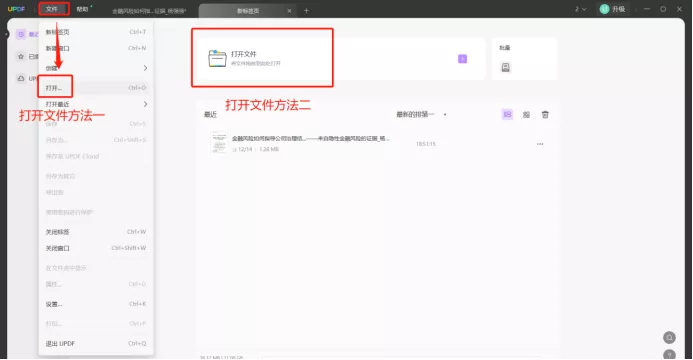The width and height of the screenshot is (693, 360).
Task: Click the help question icon at bottom right
Action: click(669, 354)
